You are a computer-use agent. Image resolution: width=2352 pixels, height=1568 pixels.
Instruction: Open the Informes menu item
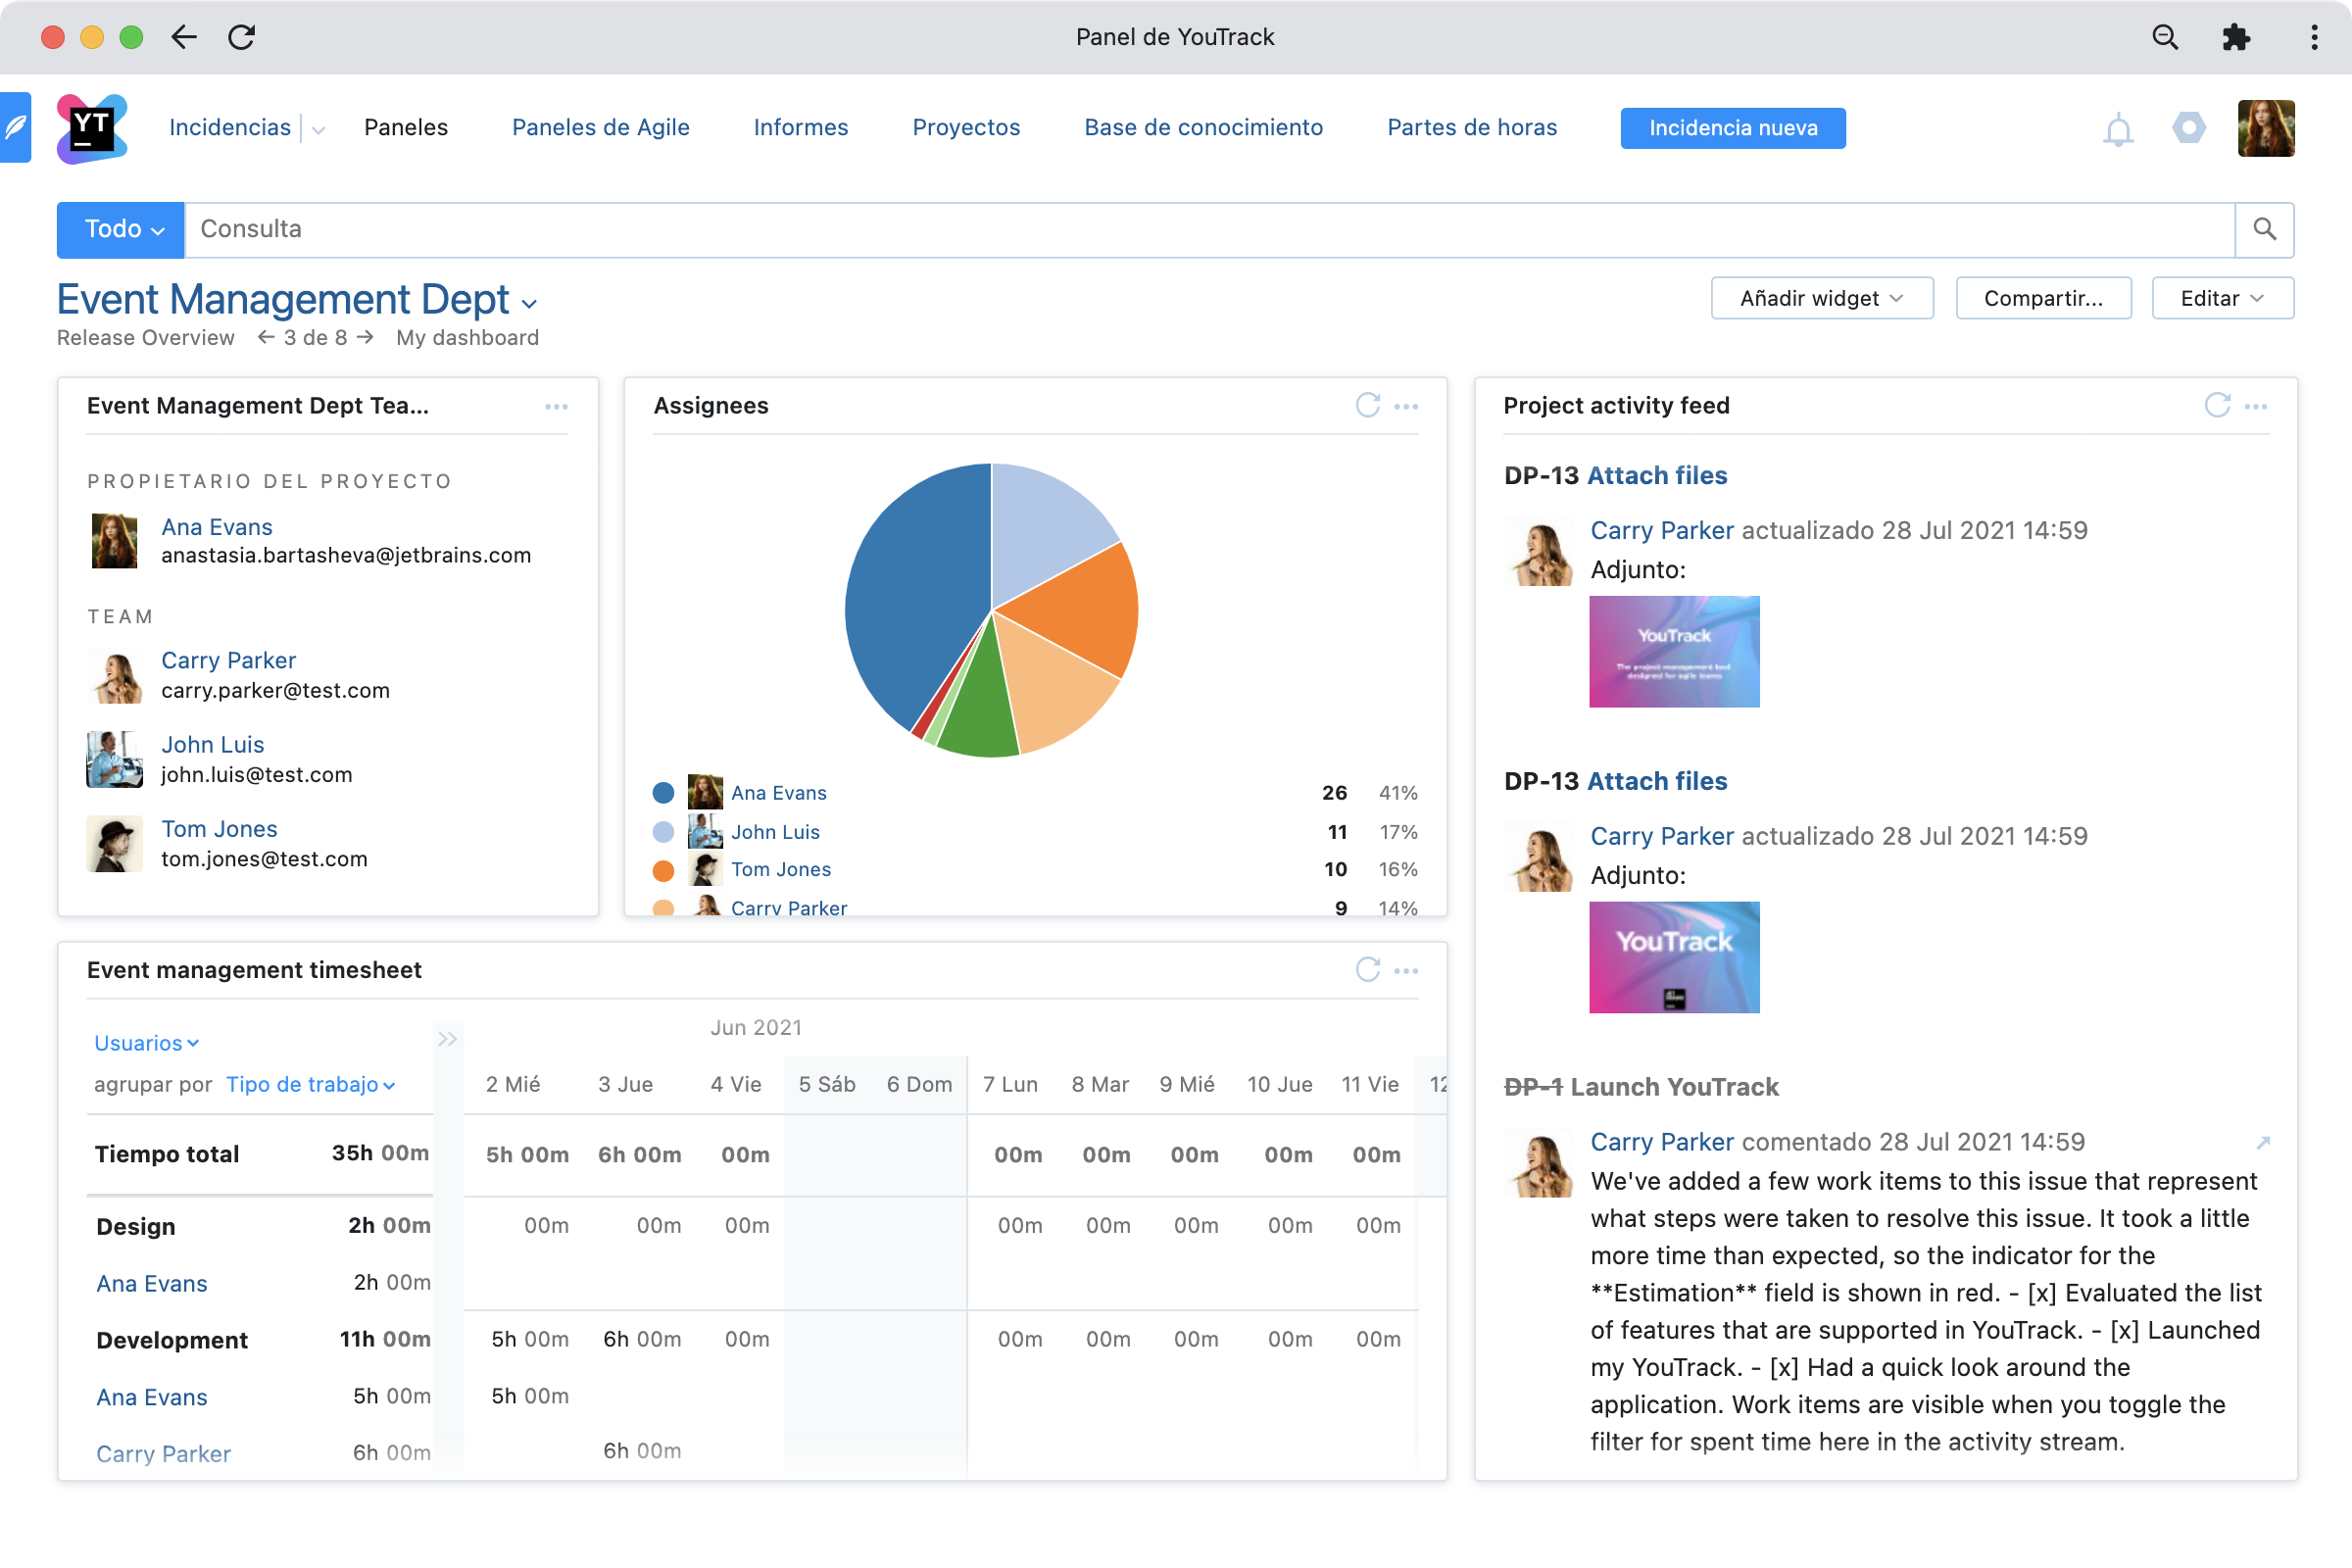pyautogui.click(x=800, y=127)
